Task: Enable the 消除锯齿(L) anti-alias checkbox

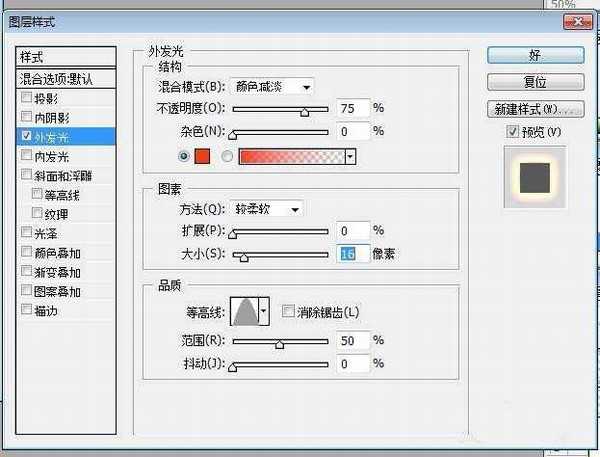Action: (x=288, y=311)
